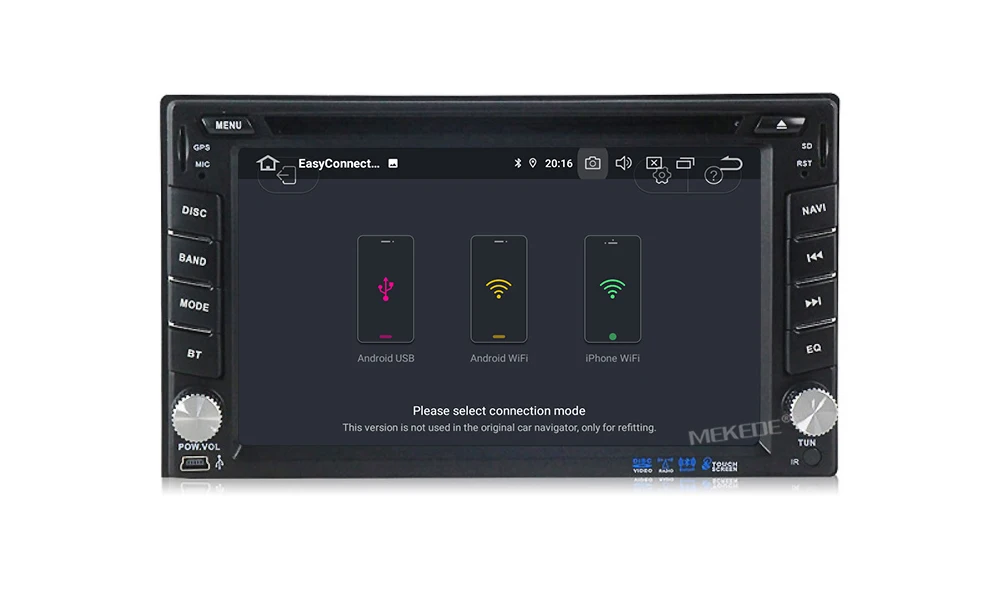The image size is (1000, 600).
Task: Select Android USB connection mode
Action: [x=386, y=290]
